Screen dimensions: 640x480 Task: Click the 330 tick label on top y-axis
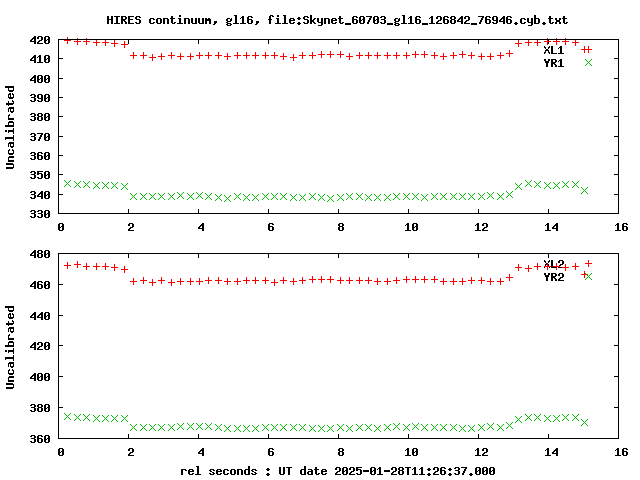click(x=40, y=214)
